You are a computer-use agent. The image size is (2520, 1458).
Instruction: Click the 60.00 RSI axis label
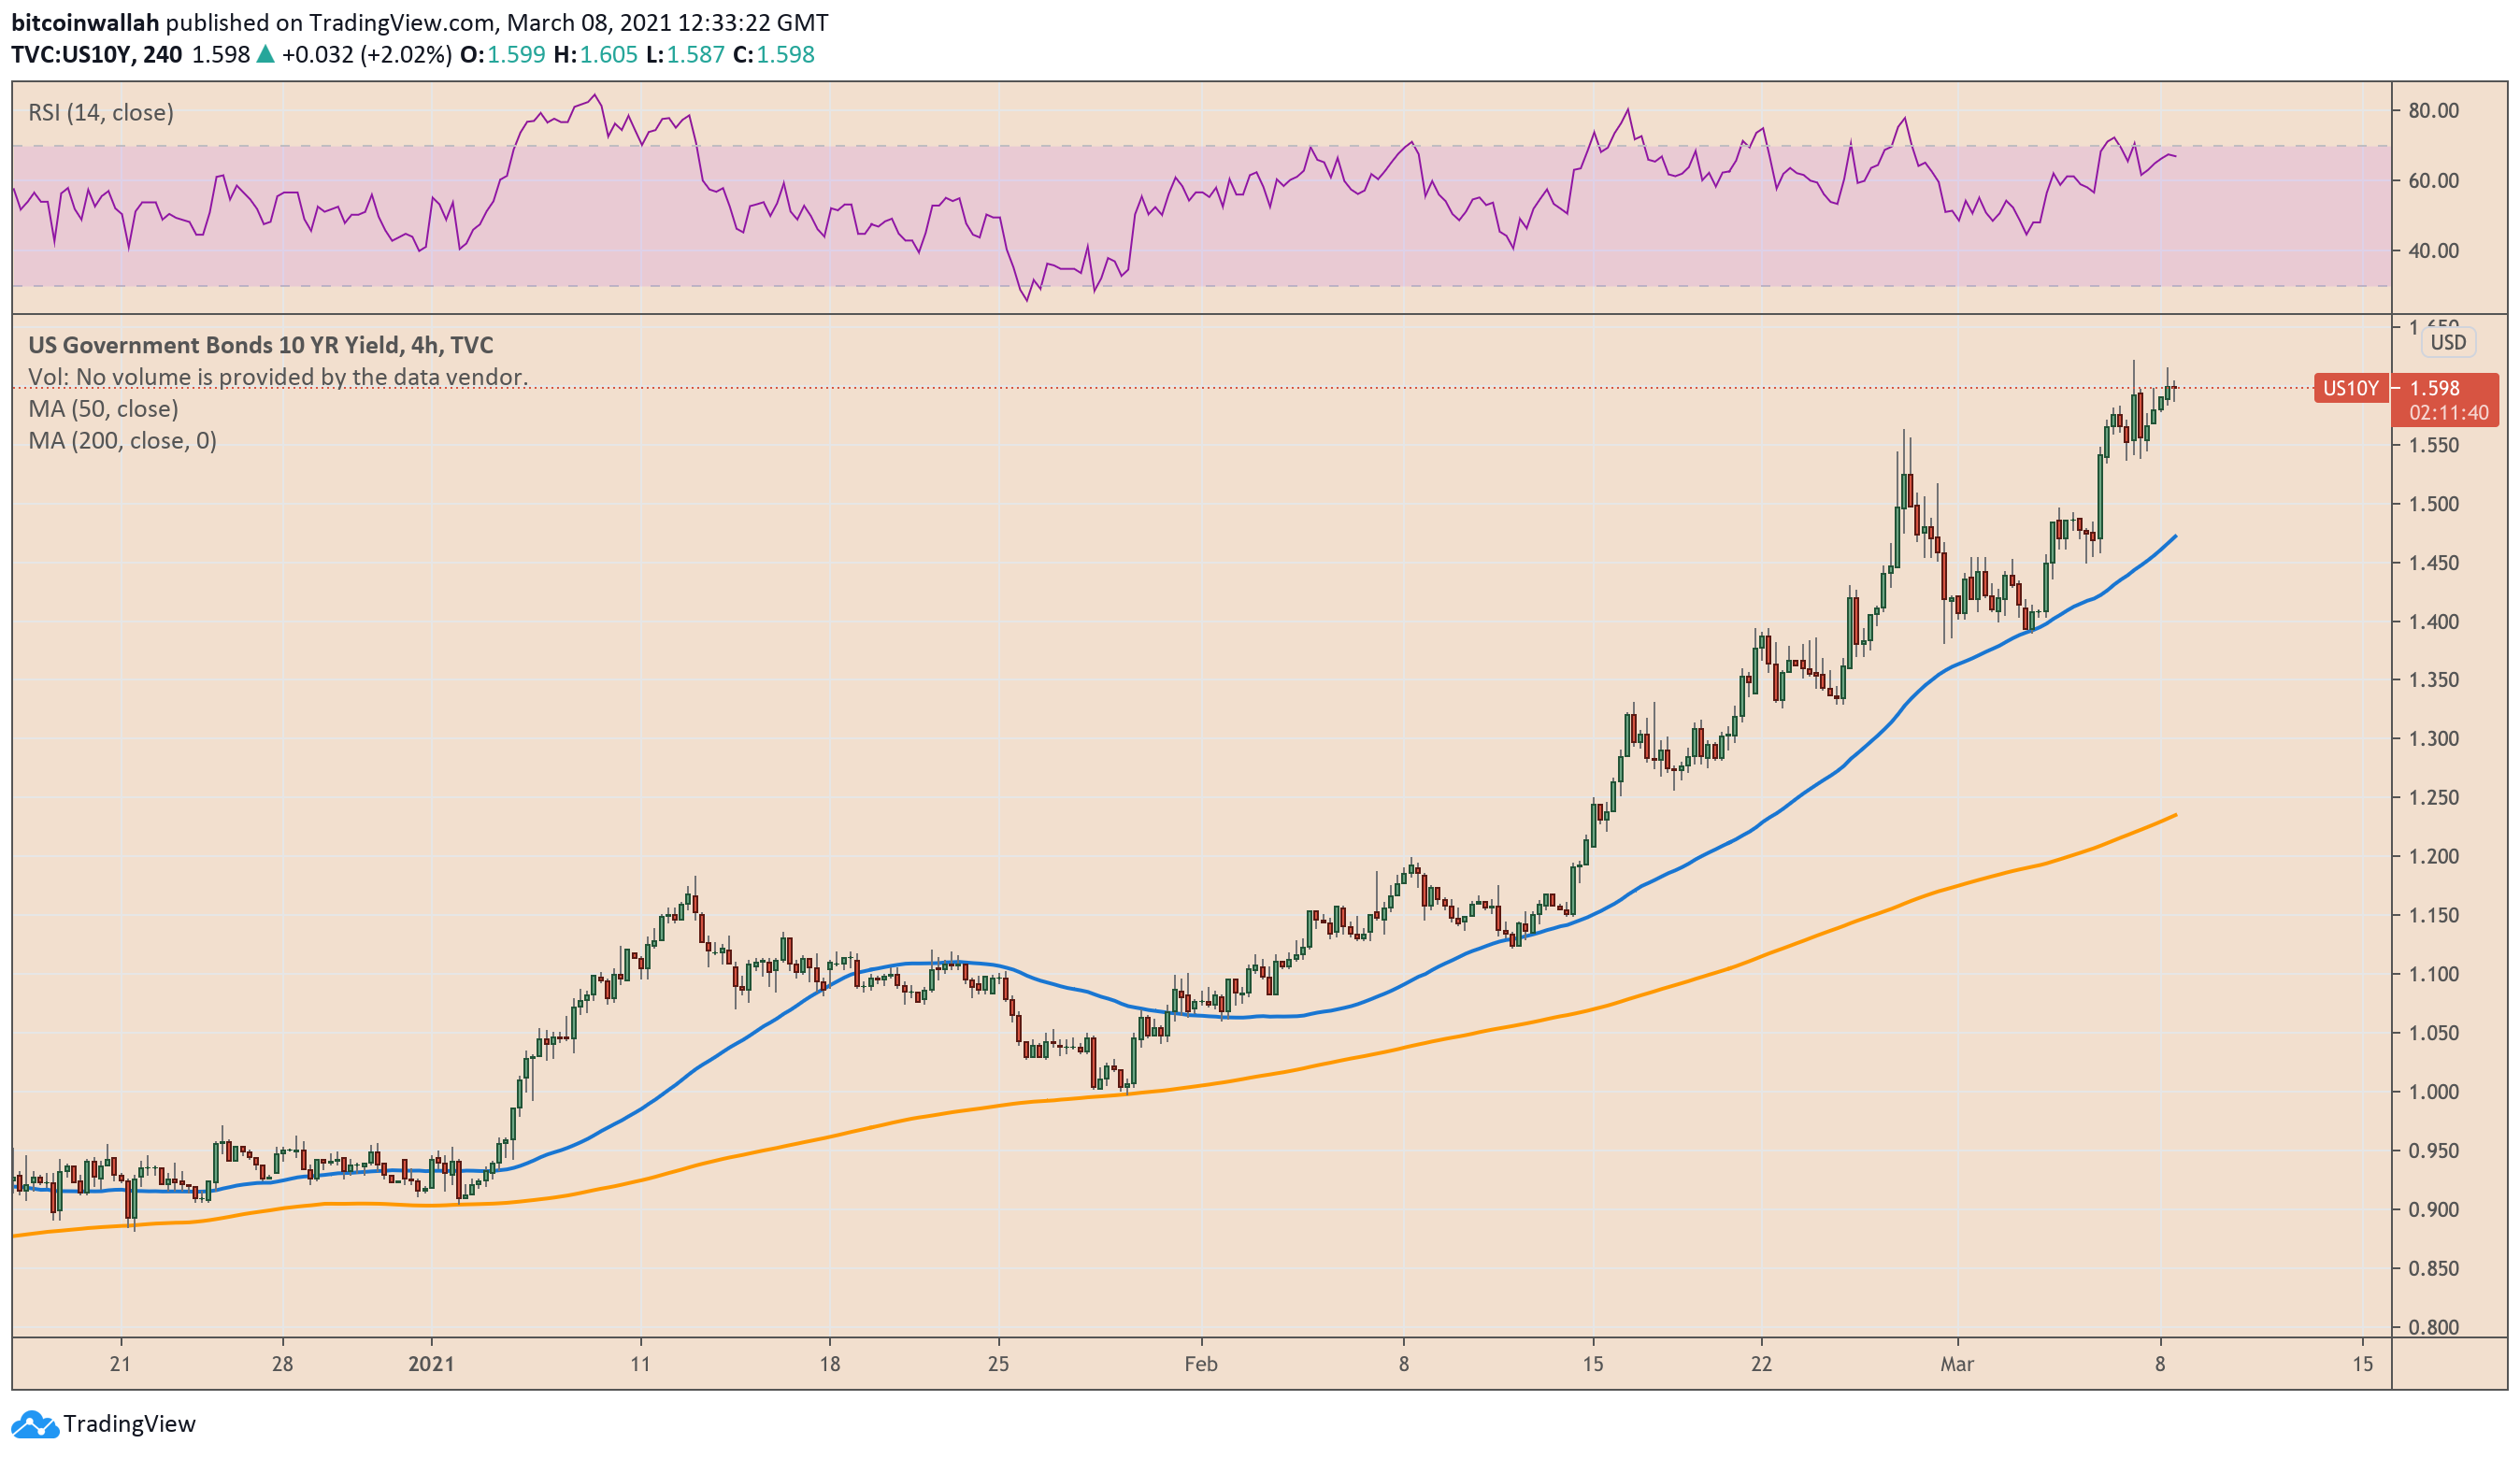[x=2434, y=180]
